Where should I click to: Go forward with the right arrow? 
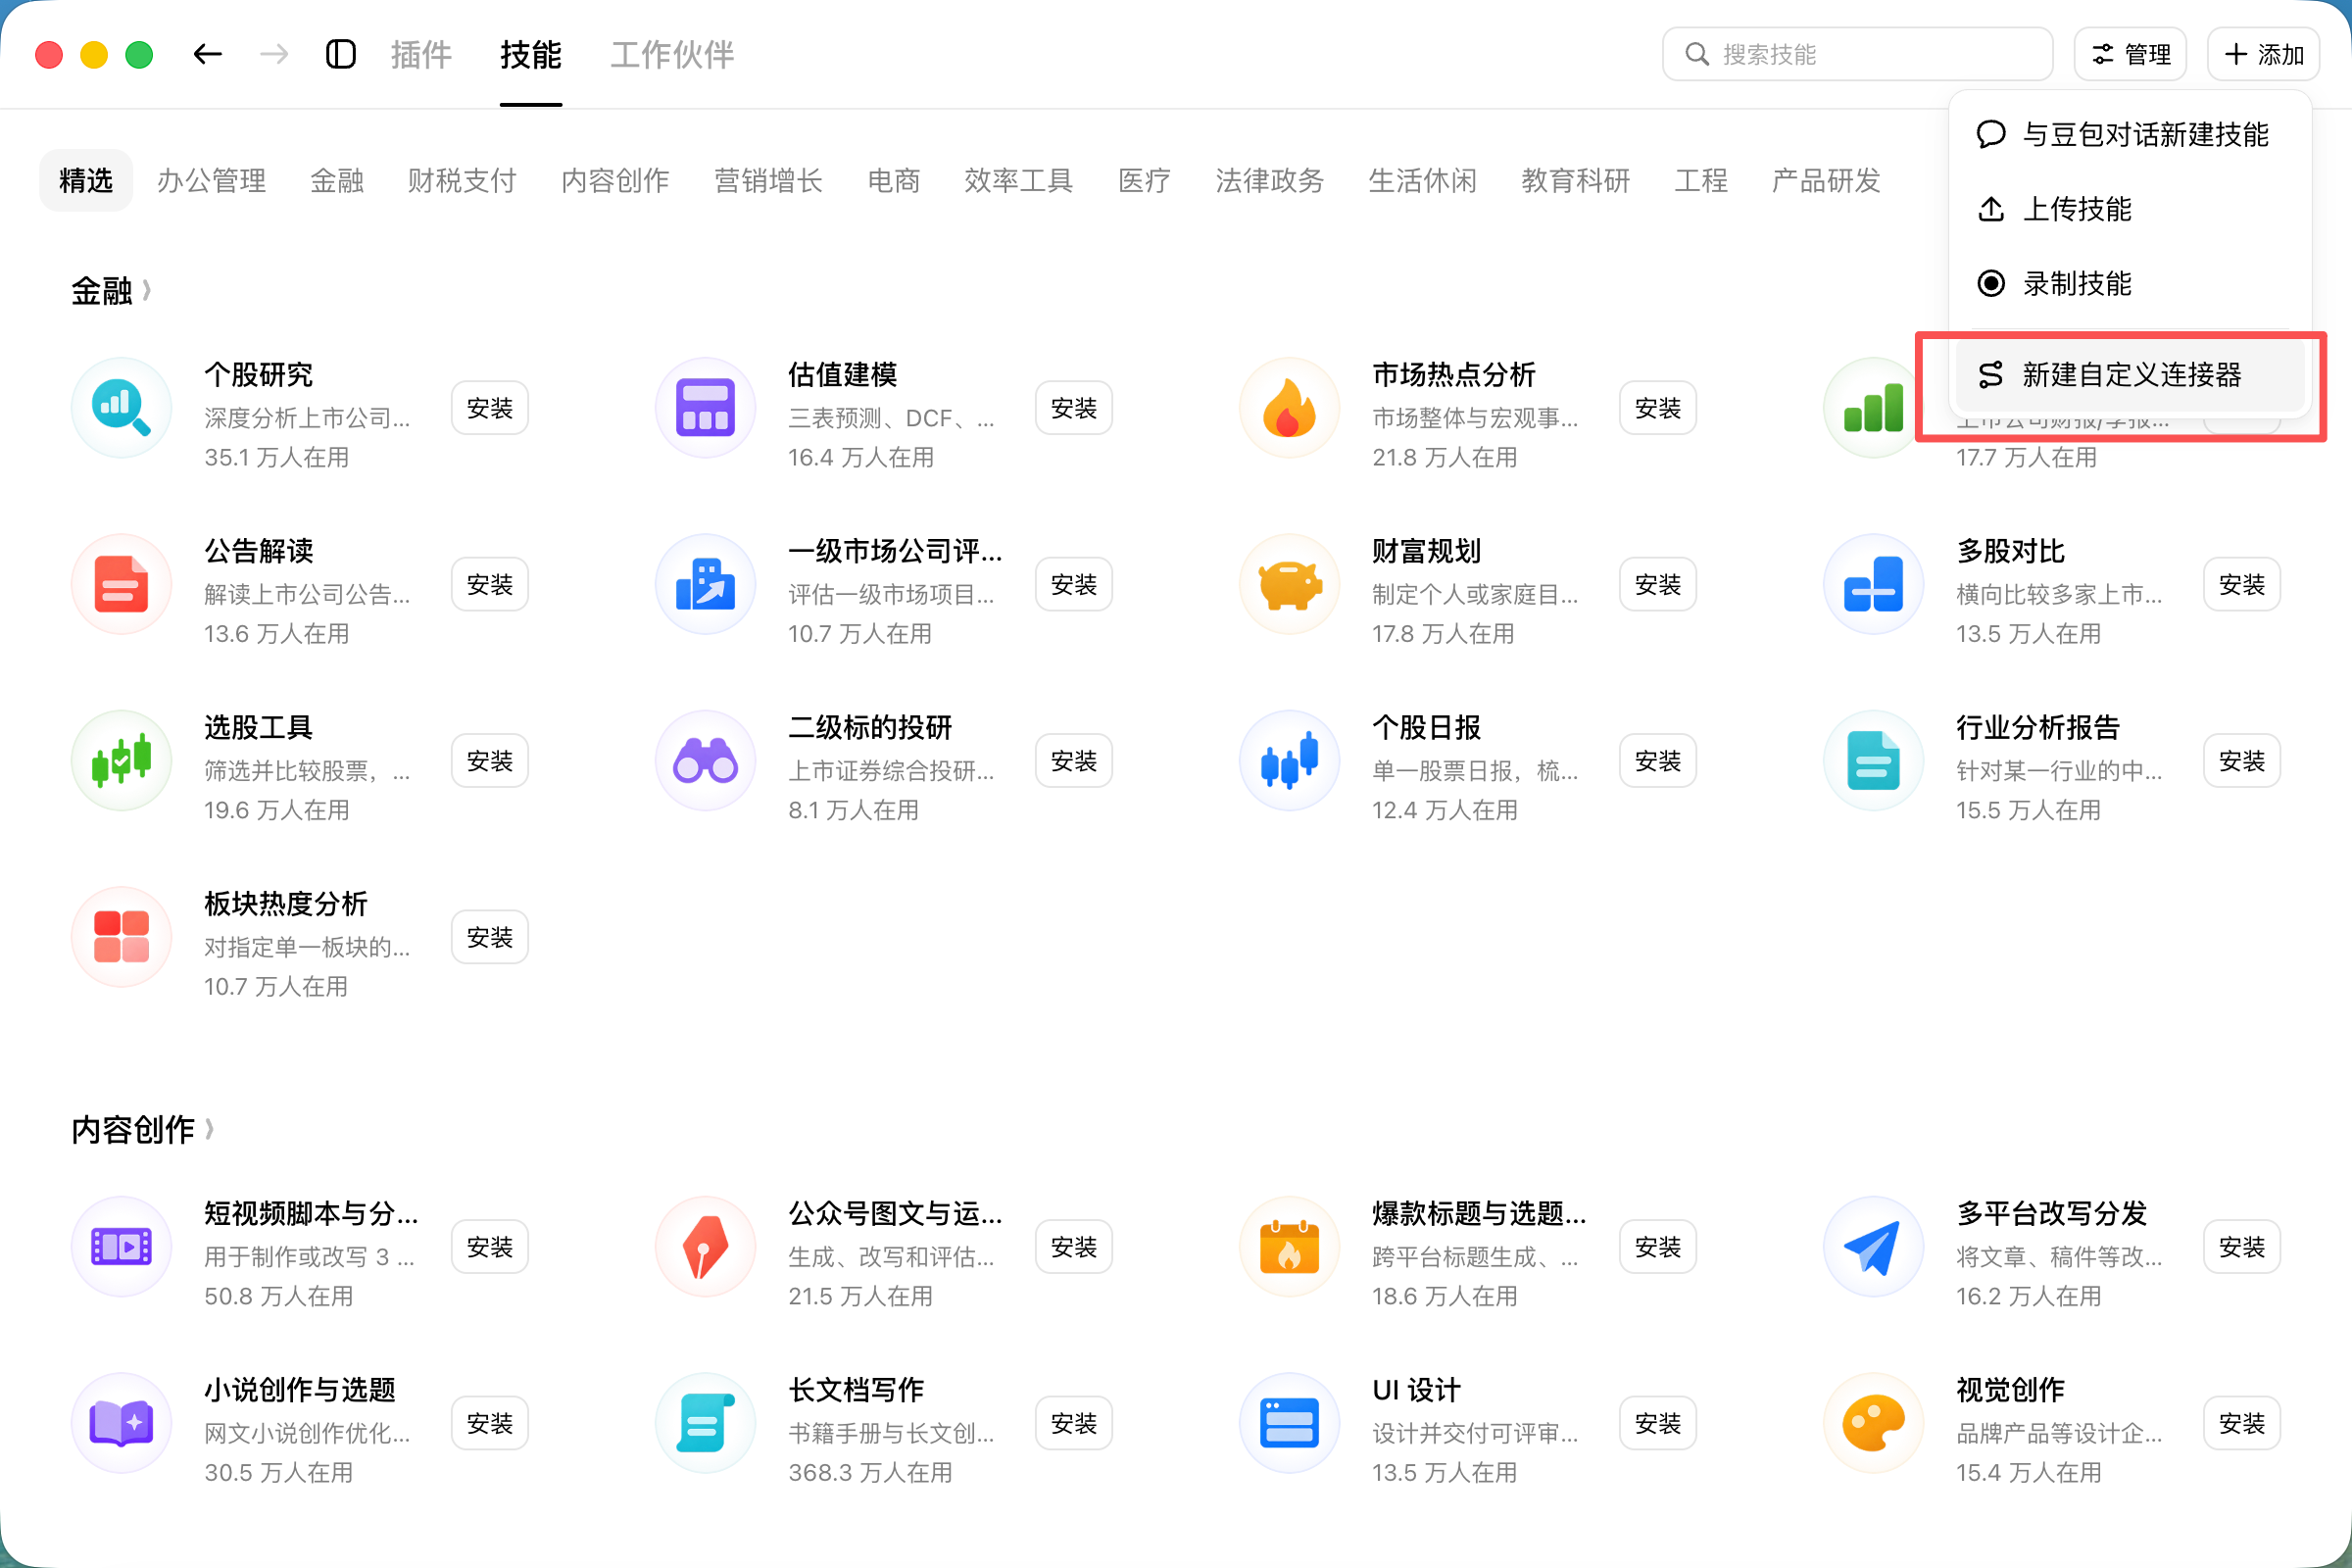pos(274,54)
